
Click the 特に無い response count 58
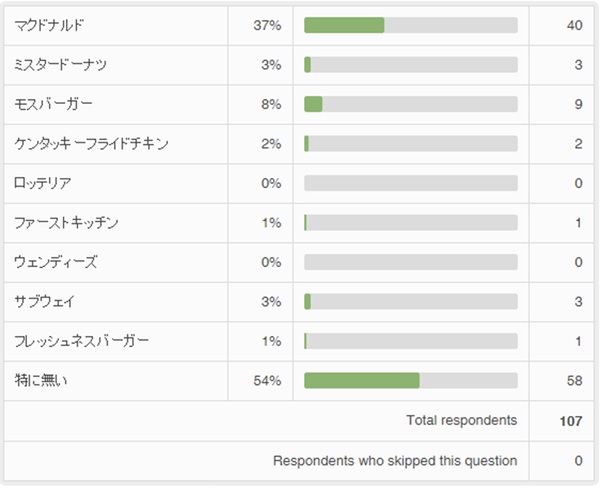(x=573, y=380)
